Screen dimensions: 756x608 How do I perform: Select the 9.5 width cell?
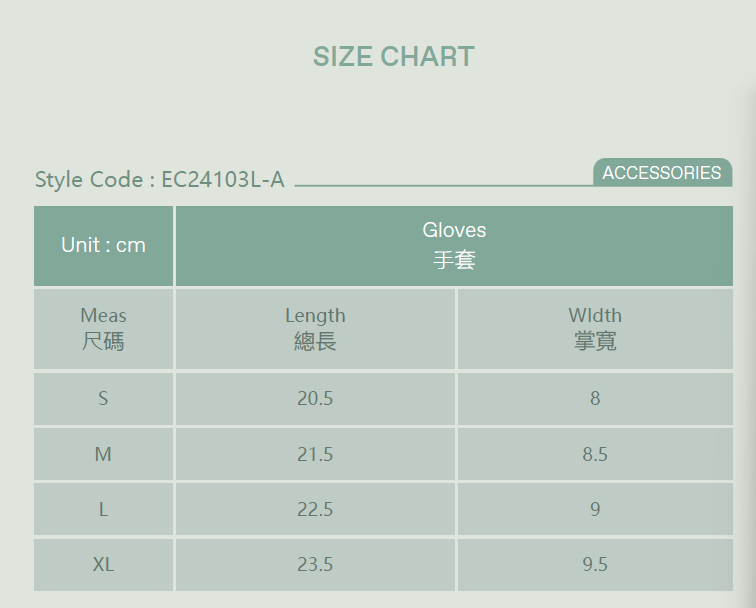click(595, 564)
